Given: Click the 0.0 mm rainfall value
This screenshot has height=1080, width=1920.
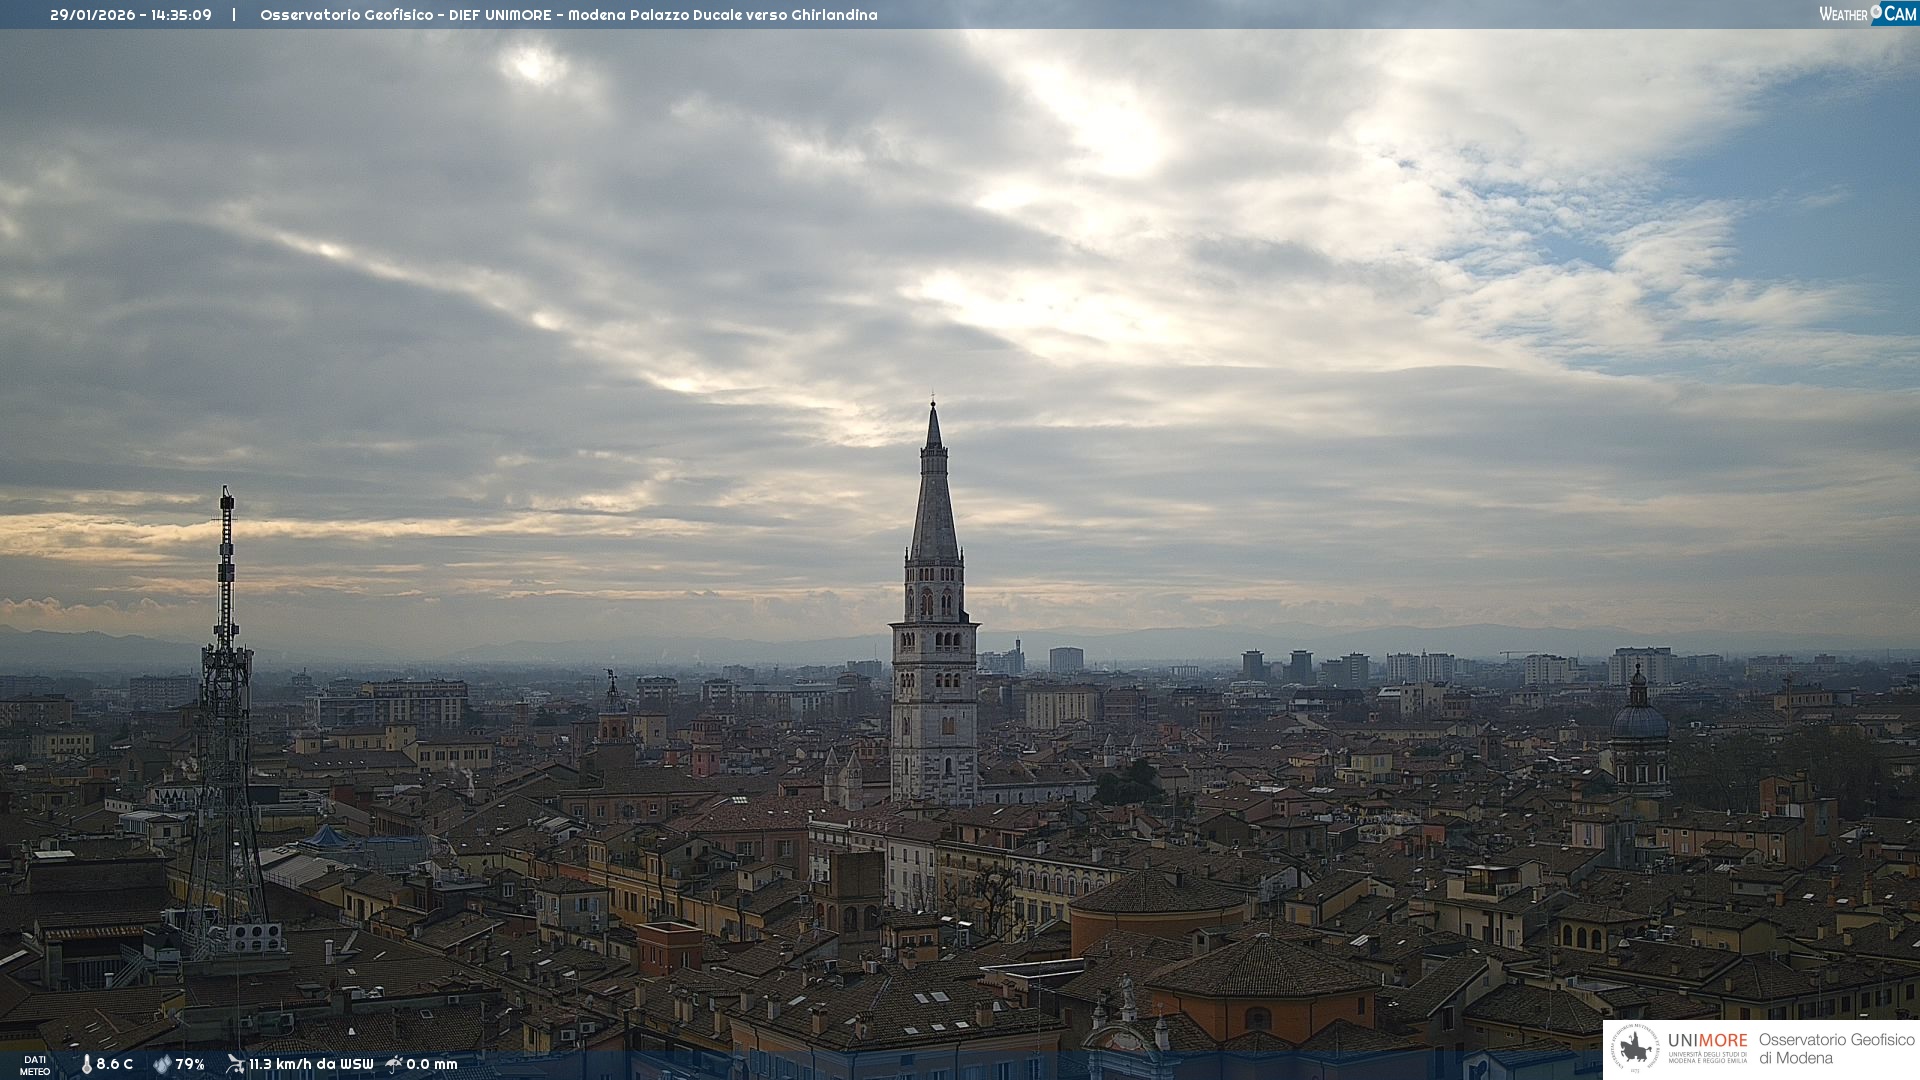Looking at the screenshot, I should (431, 1064).
